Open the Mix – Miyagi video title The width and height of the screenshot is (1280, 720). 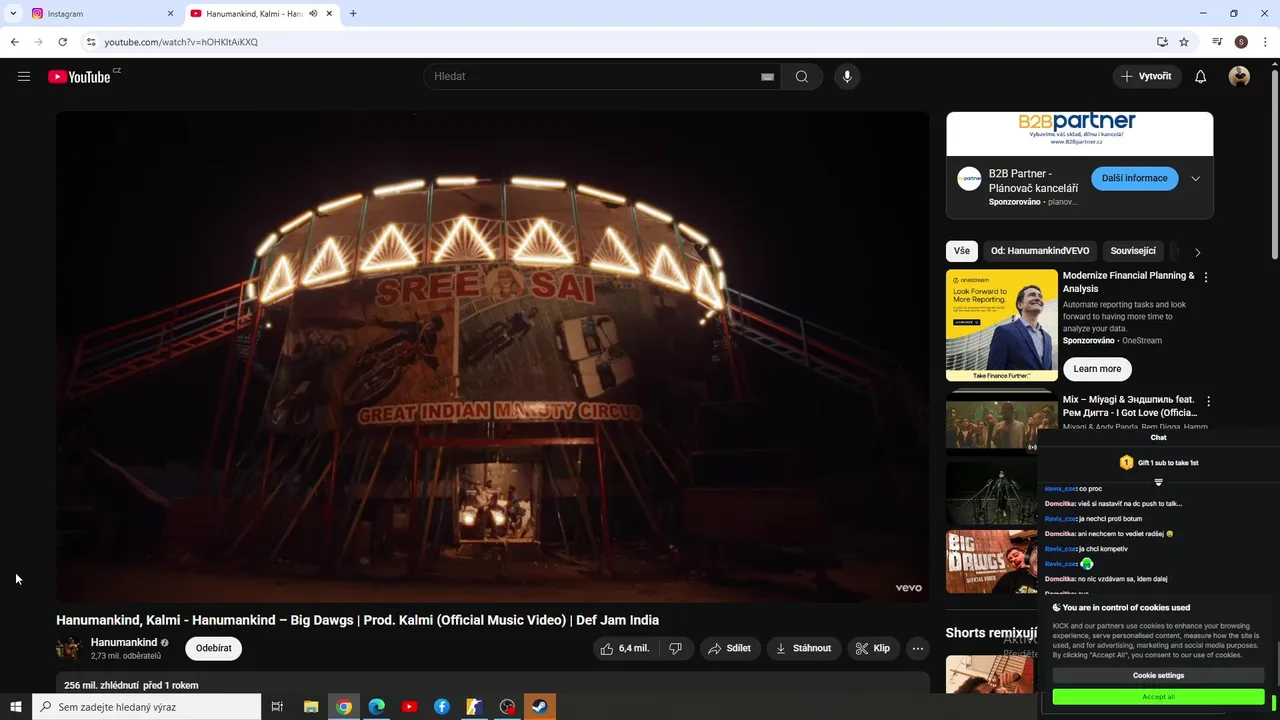tap(1130, 406)
